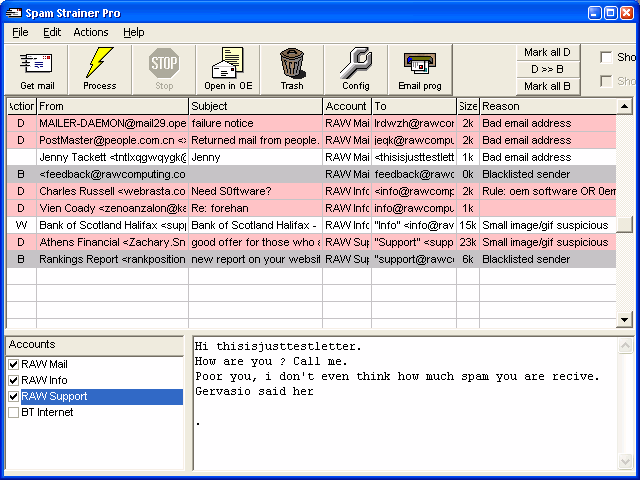Select the Jenny Tackett email row

coord(110,157)
